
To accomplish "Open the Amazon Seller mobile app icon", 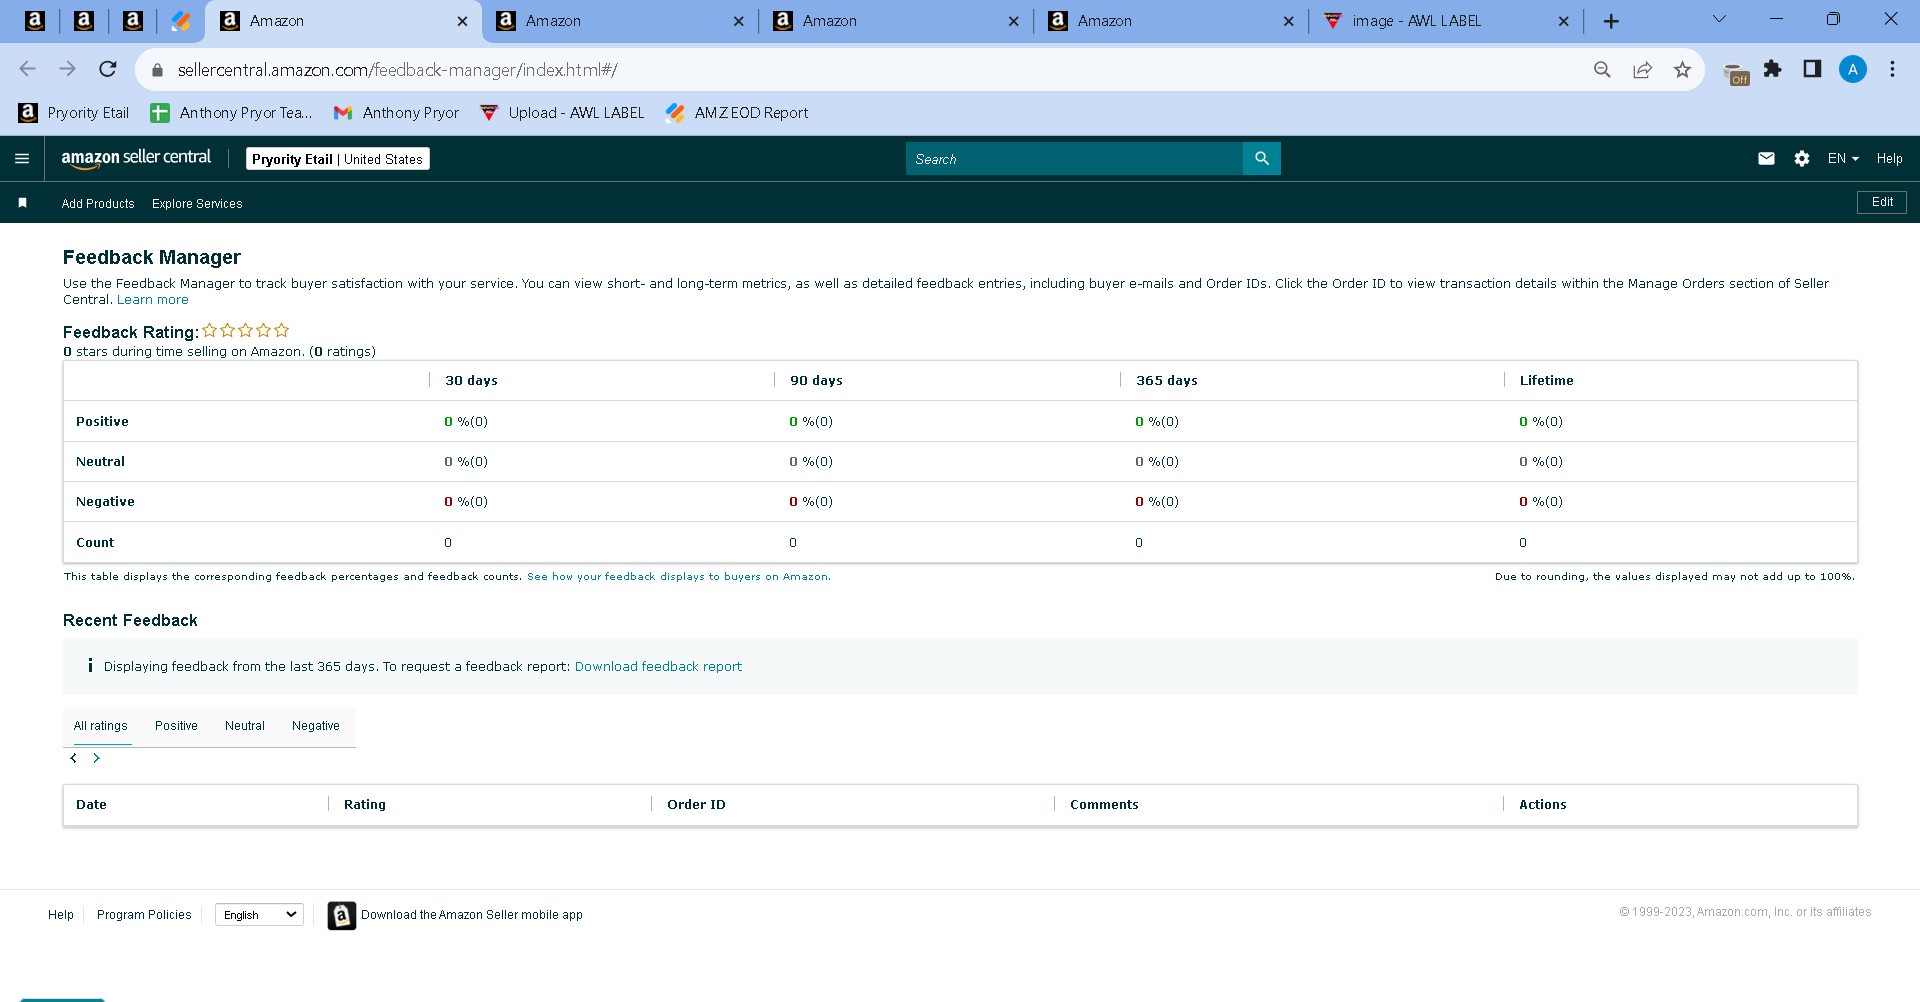I will coord(342,915).
